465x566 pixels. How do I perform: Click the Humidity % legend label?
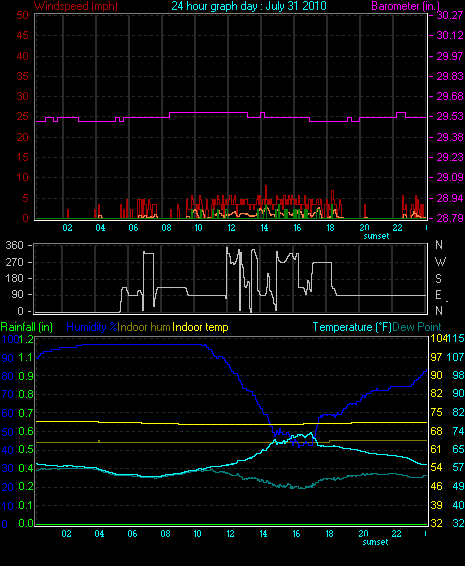[x=92, y=327]
